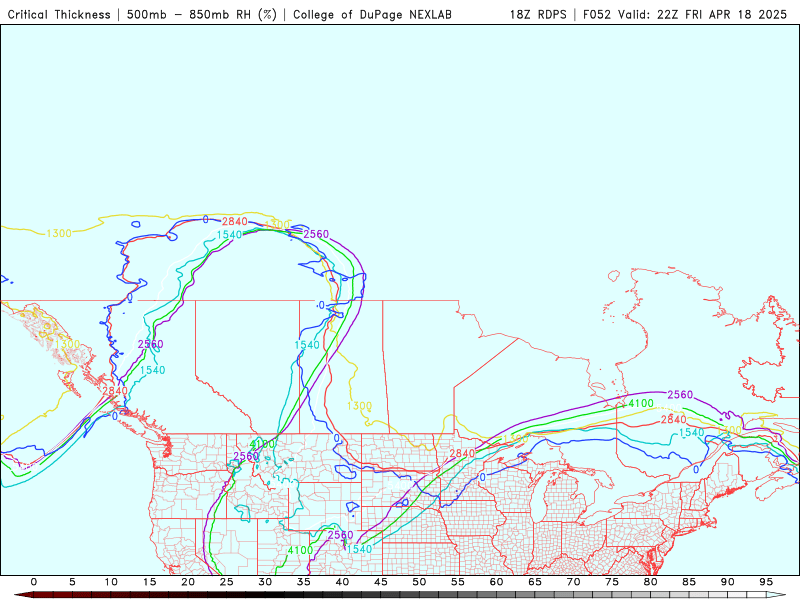Select the 75 tick label on RH scale

(612, 582)
